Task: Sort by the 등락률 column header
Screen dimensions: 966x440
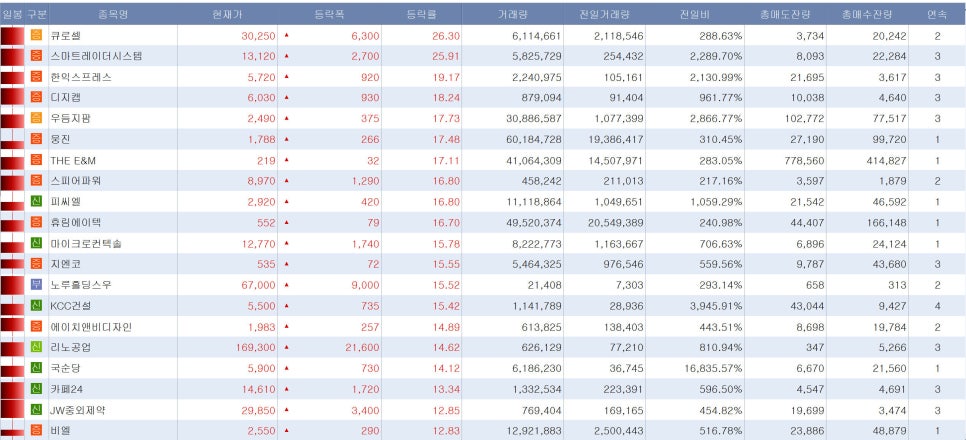Action: tap(421, 14)
